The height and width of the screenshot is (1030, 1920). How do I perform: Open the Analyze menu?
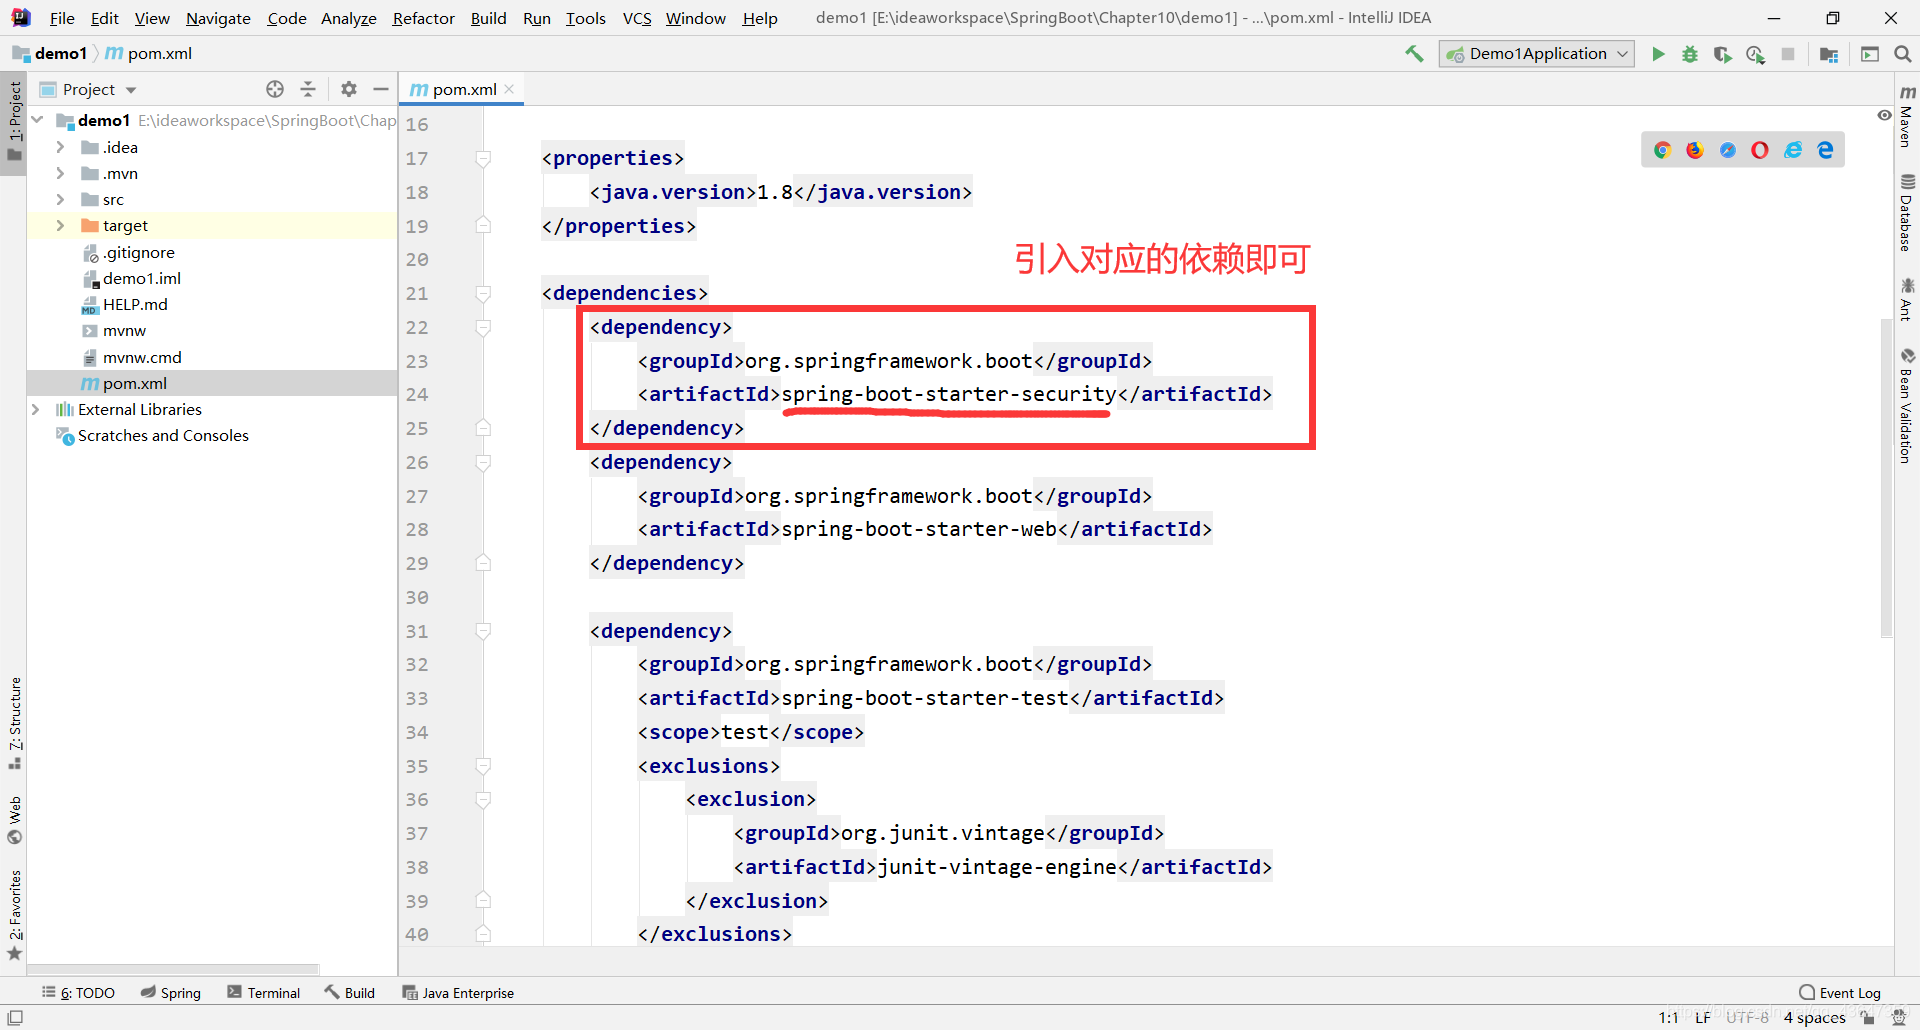(348, 18)
